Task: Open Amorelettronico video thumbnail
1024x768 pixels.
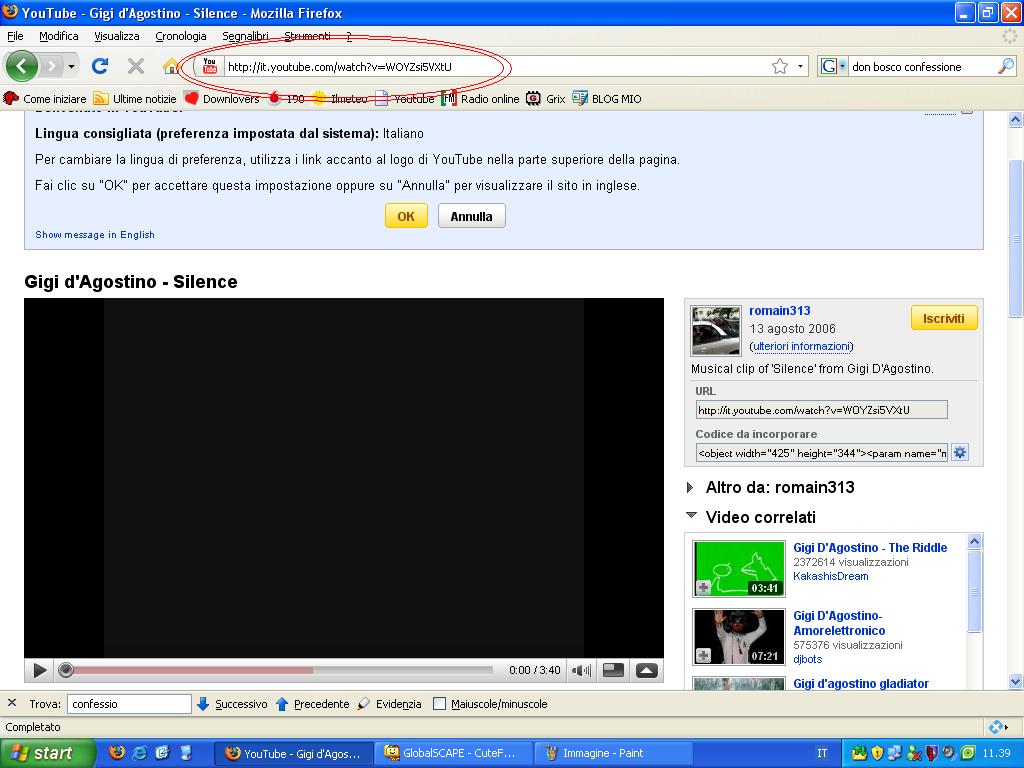Action: click(x=739, y=637)
